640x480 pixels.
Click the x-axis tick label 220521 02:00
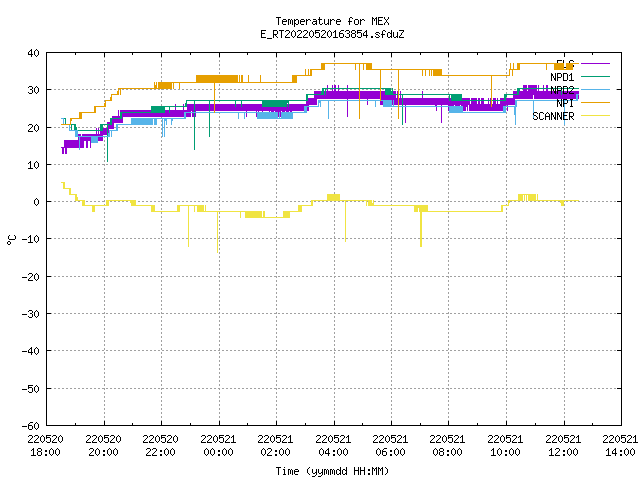pos(276,446)
